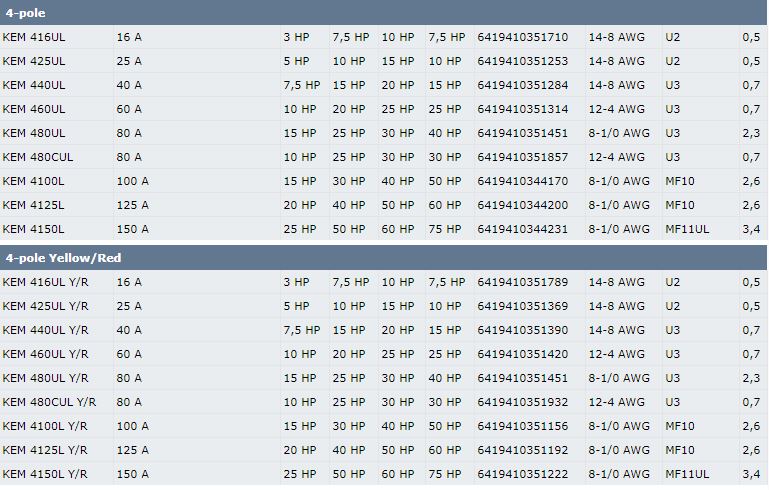The width and height of the screenshot is (769, 490).
Task: Select the KEM 416UL model name
Action: pyautogui.click(x=34, y=37)
